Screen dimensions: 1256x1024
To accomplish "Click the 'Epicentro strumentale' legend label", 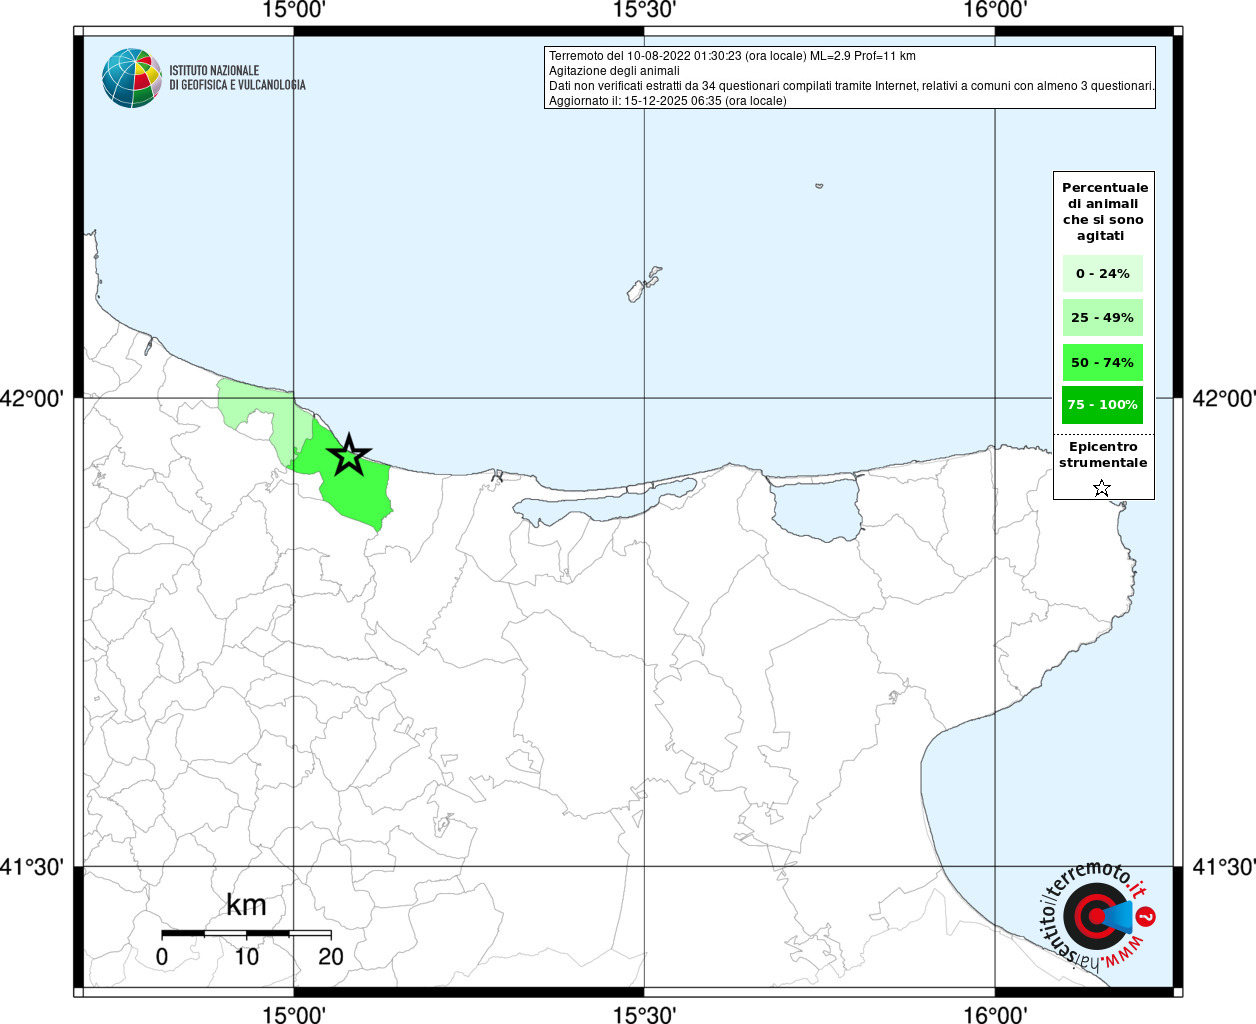I will point(1103,455).
